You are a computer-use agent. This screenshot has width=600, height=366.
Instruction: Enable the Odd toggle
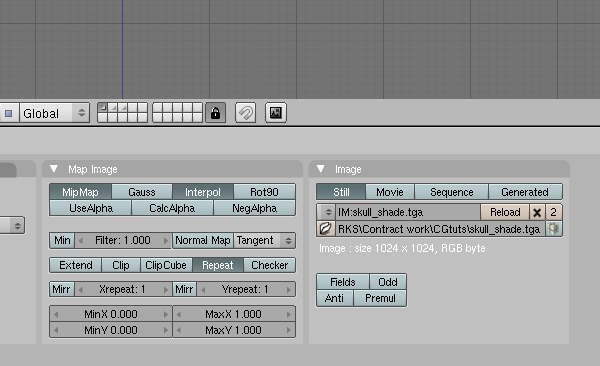click(x=388, y=282)
